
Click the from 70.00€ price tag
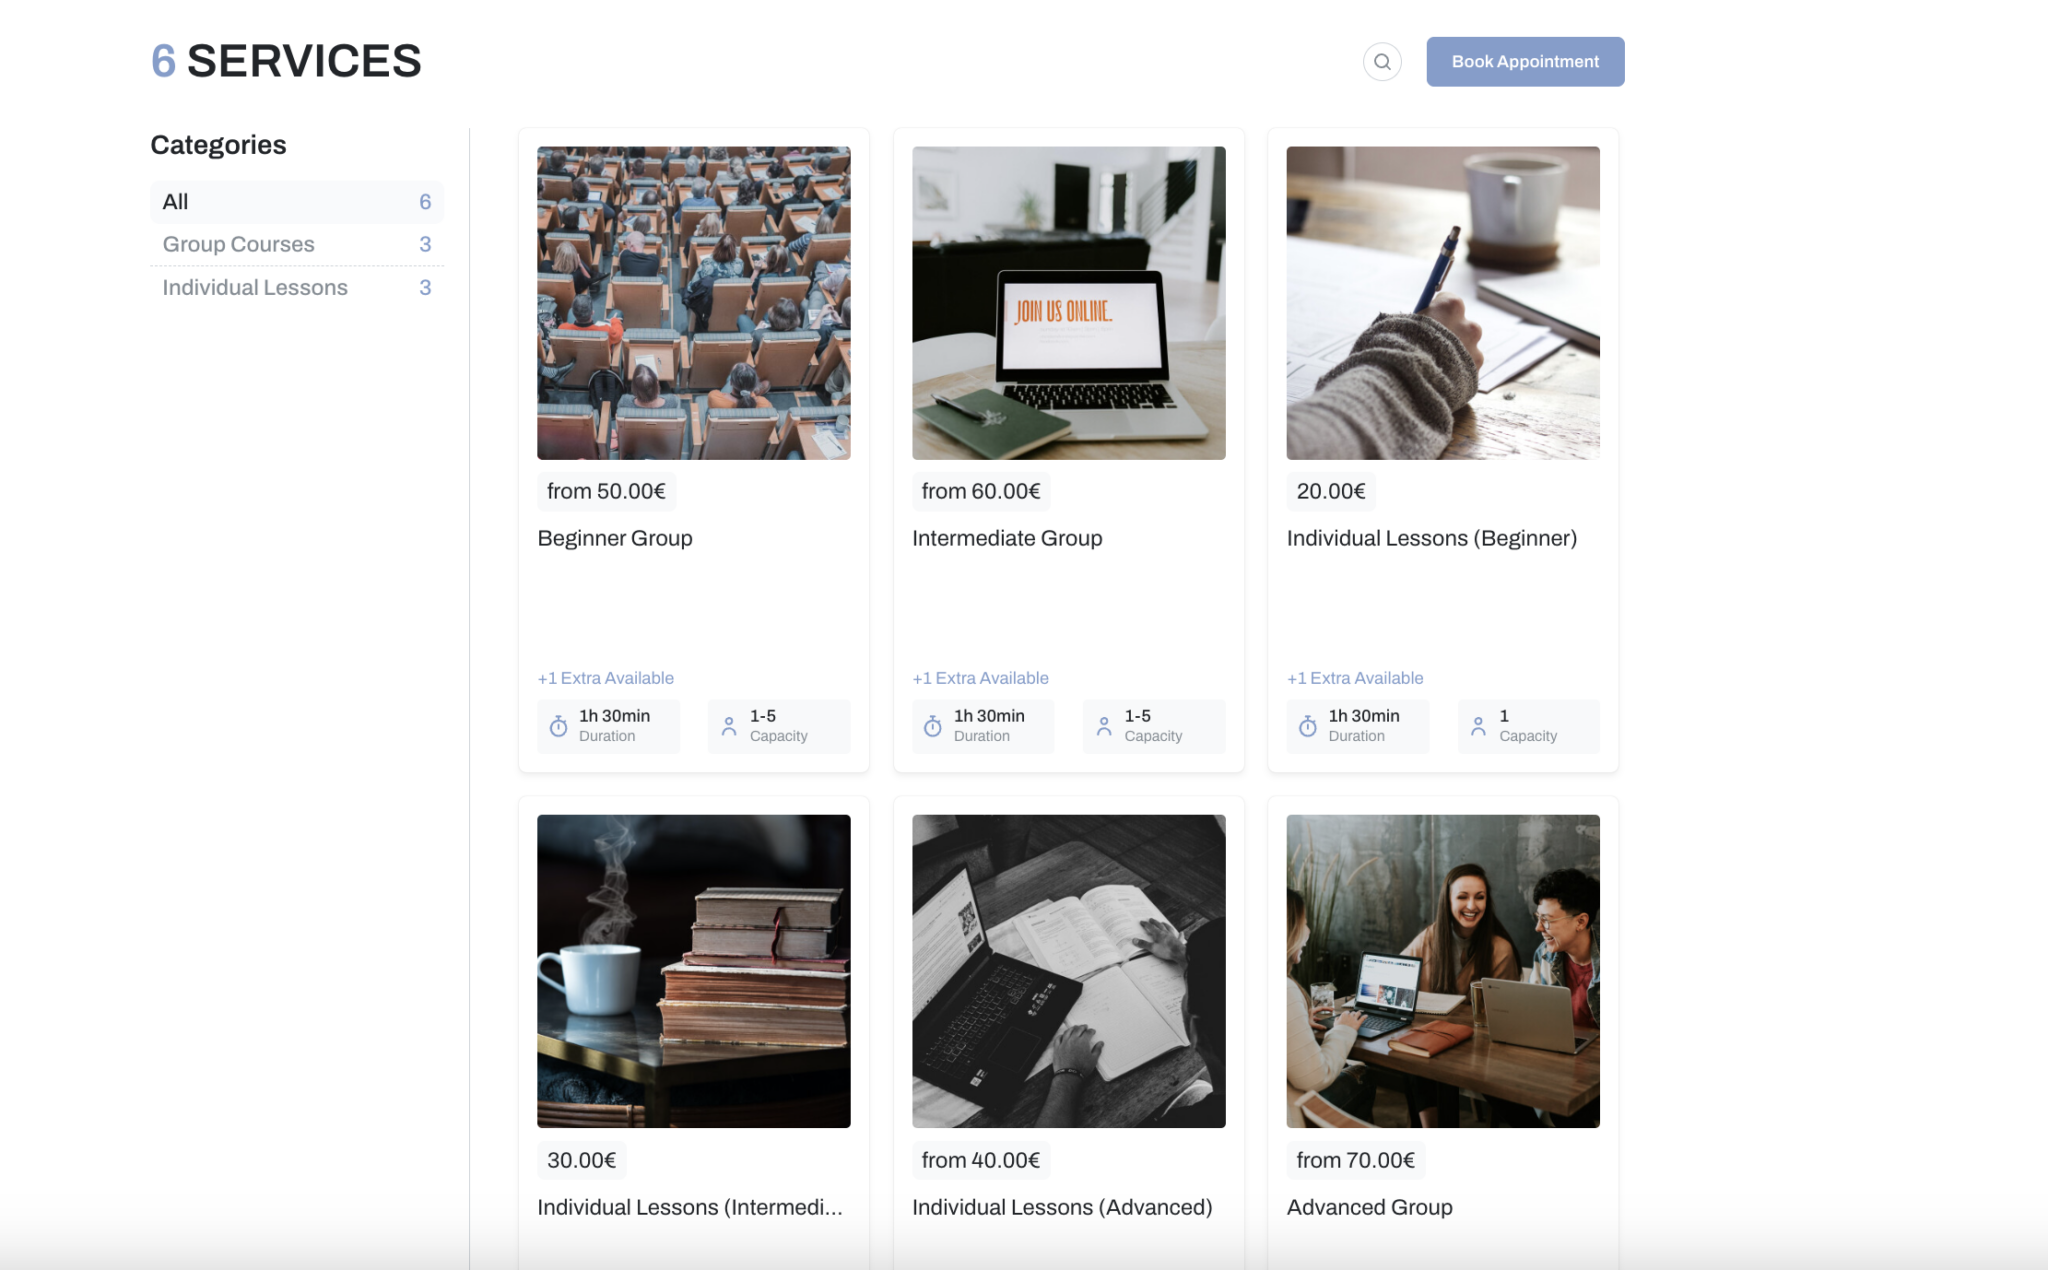[1355, 1160]
